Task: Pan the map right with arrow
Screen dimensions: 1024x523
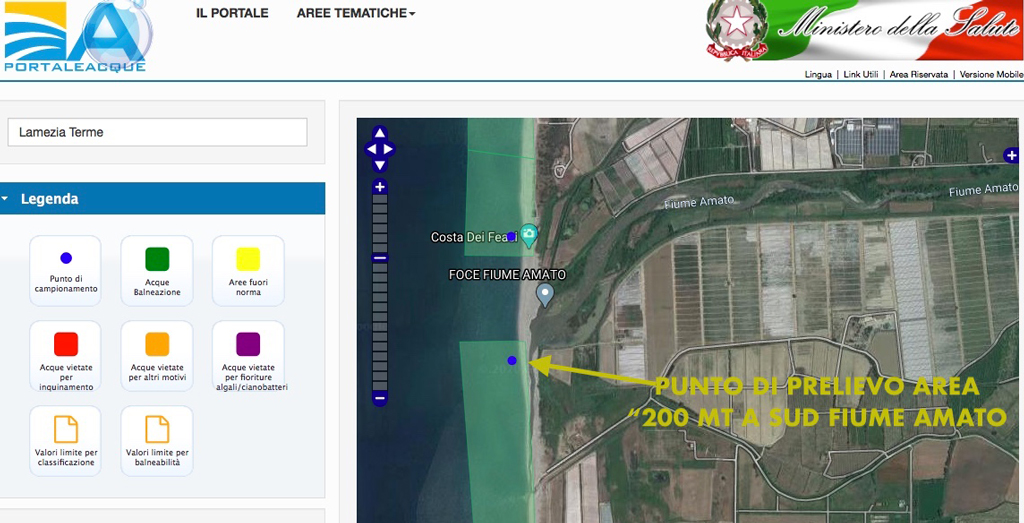Action: (x=389, y=150)
